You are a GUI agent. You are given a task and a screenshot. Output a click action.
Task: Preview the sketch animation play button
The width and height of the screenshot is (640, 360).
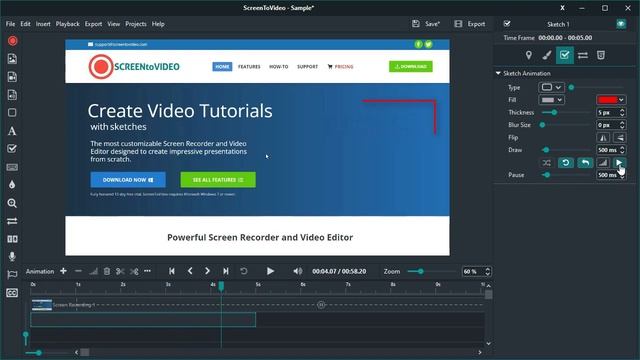(x=619, y=163)
